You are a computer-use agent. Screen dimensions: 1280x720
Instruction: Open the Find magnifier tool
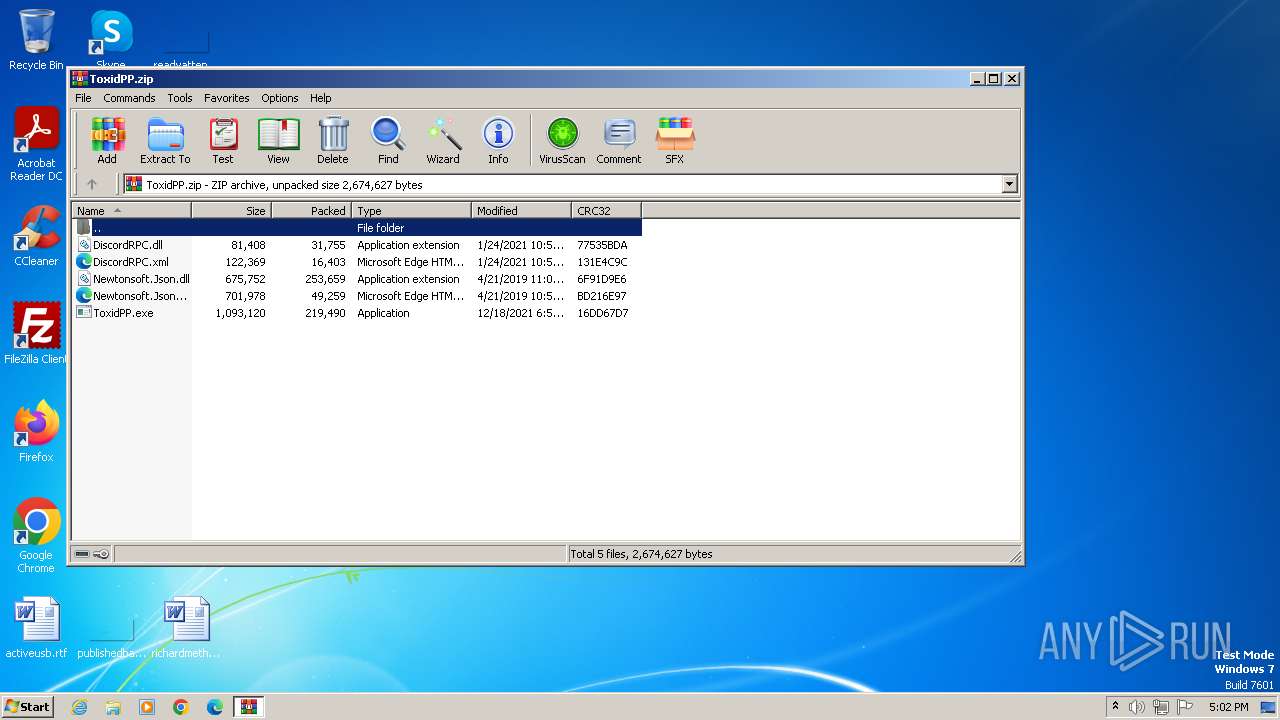pyautogui.click(x=388, y=140)
